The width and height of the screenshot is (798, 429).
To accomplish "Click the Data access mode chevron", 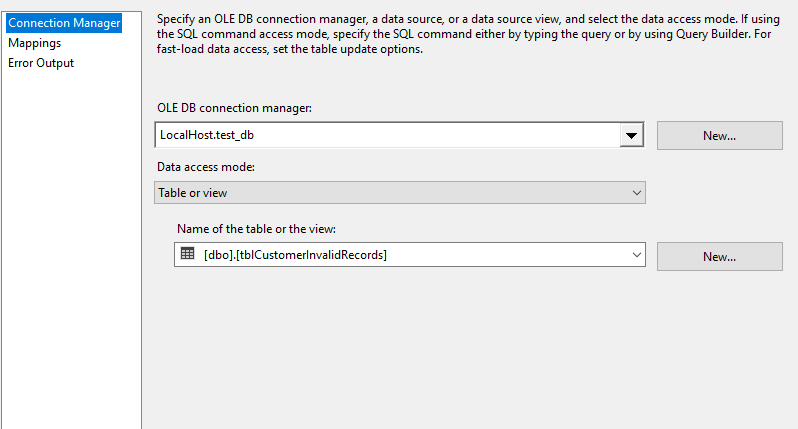I will pyautogui.click(x=636, y=192).
